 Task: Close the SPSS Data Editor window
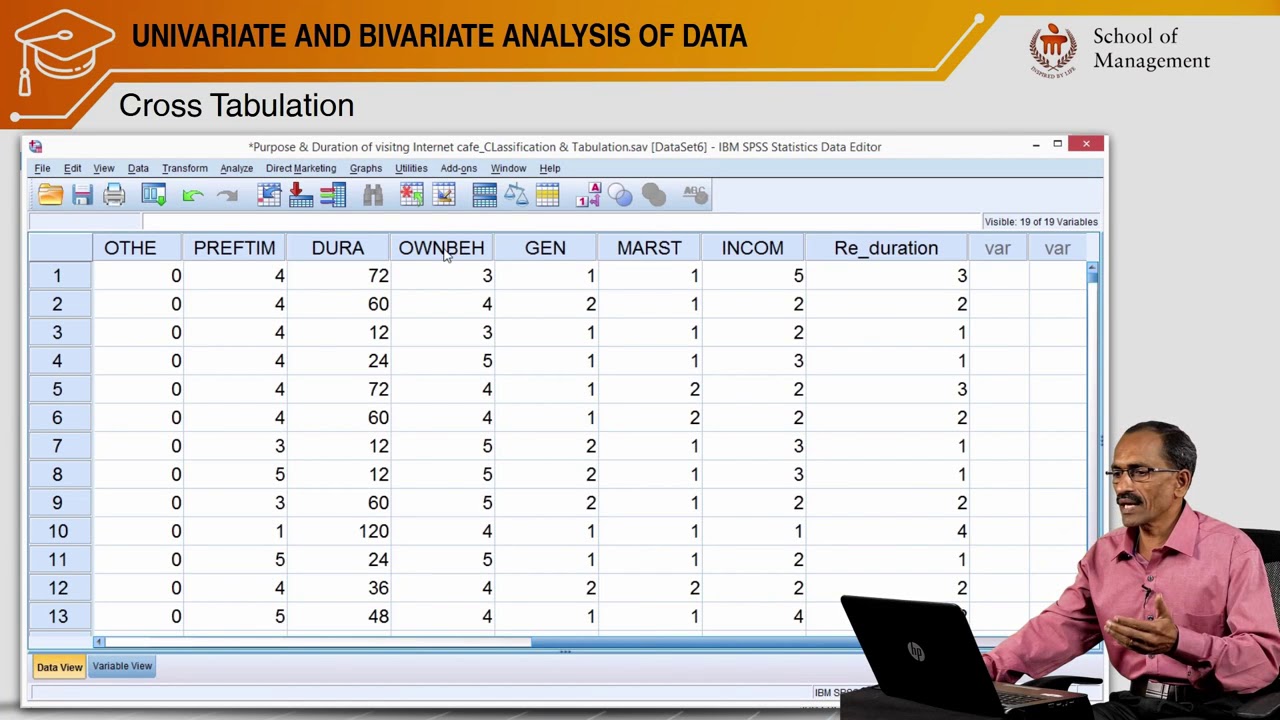1086,145
